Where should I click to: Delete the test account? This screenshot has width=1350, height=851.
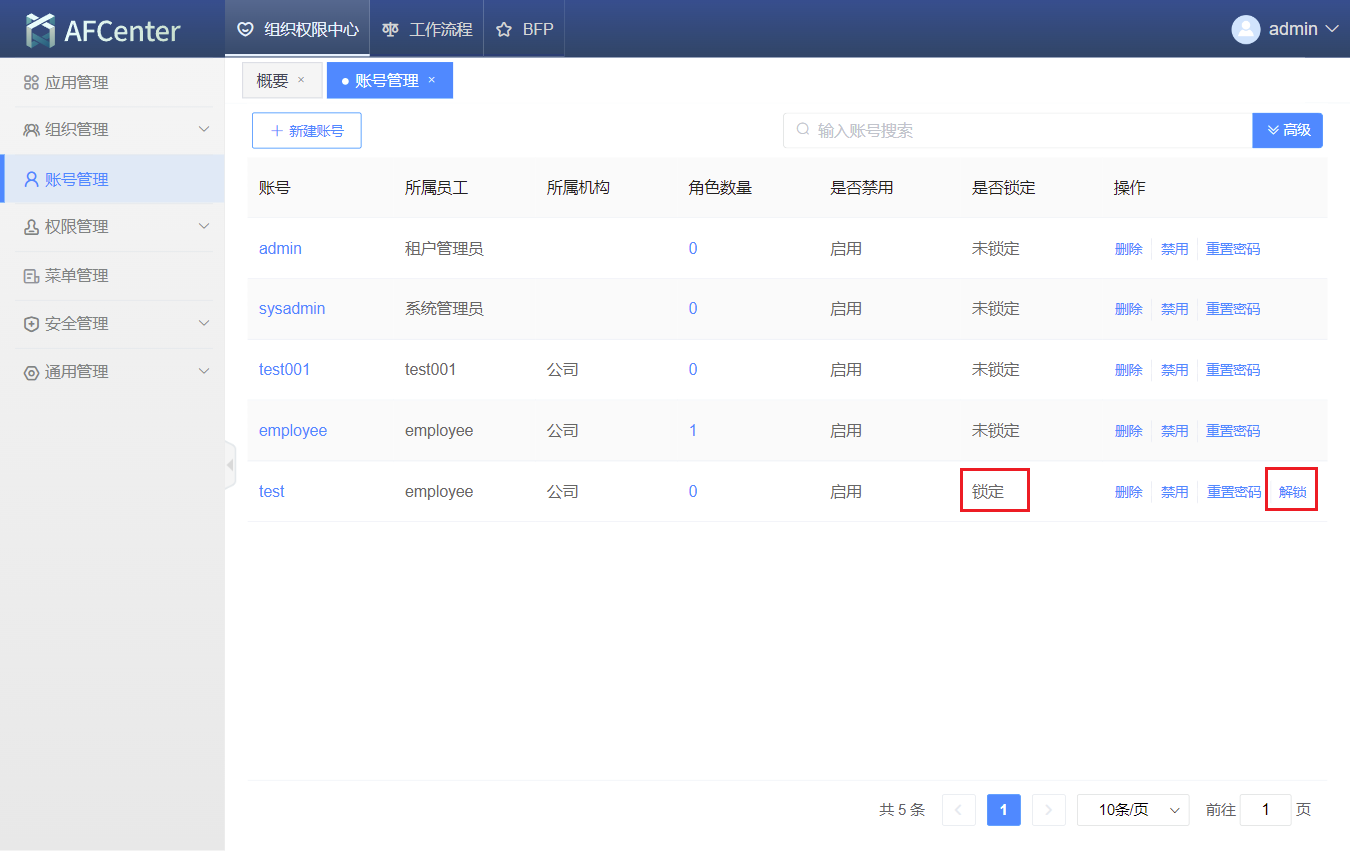(1128, 492)
